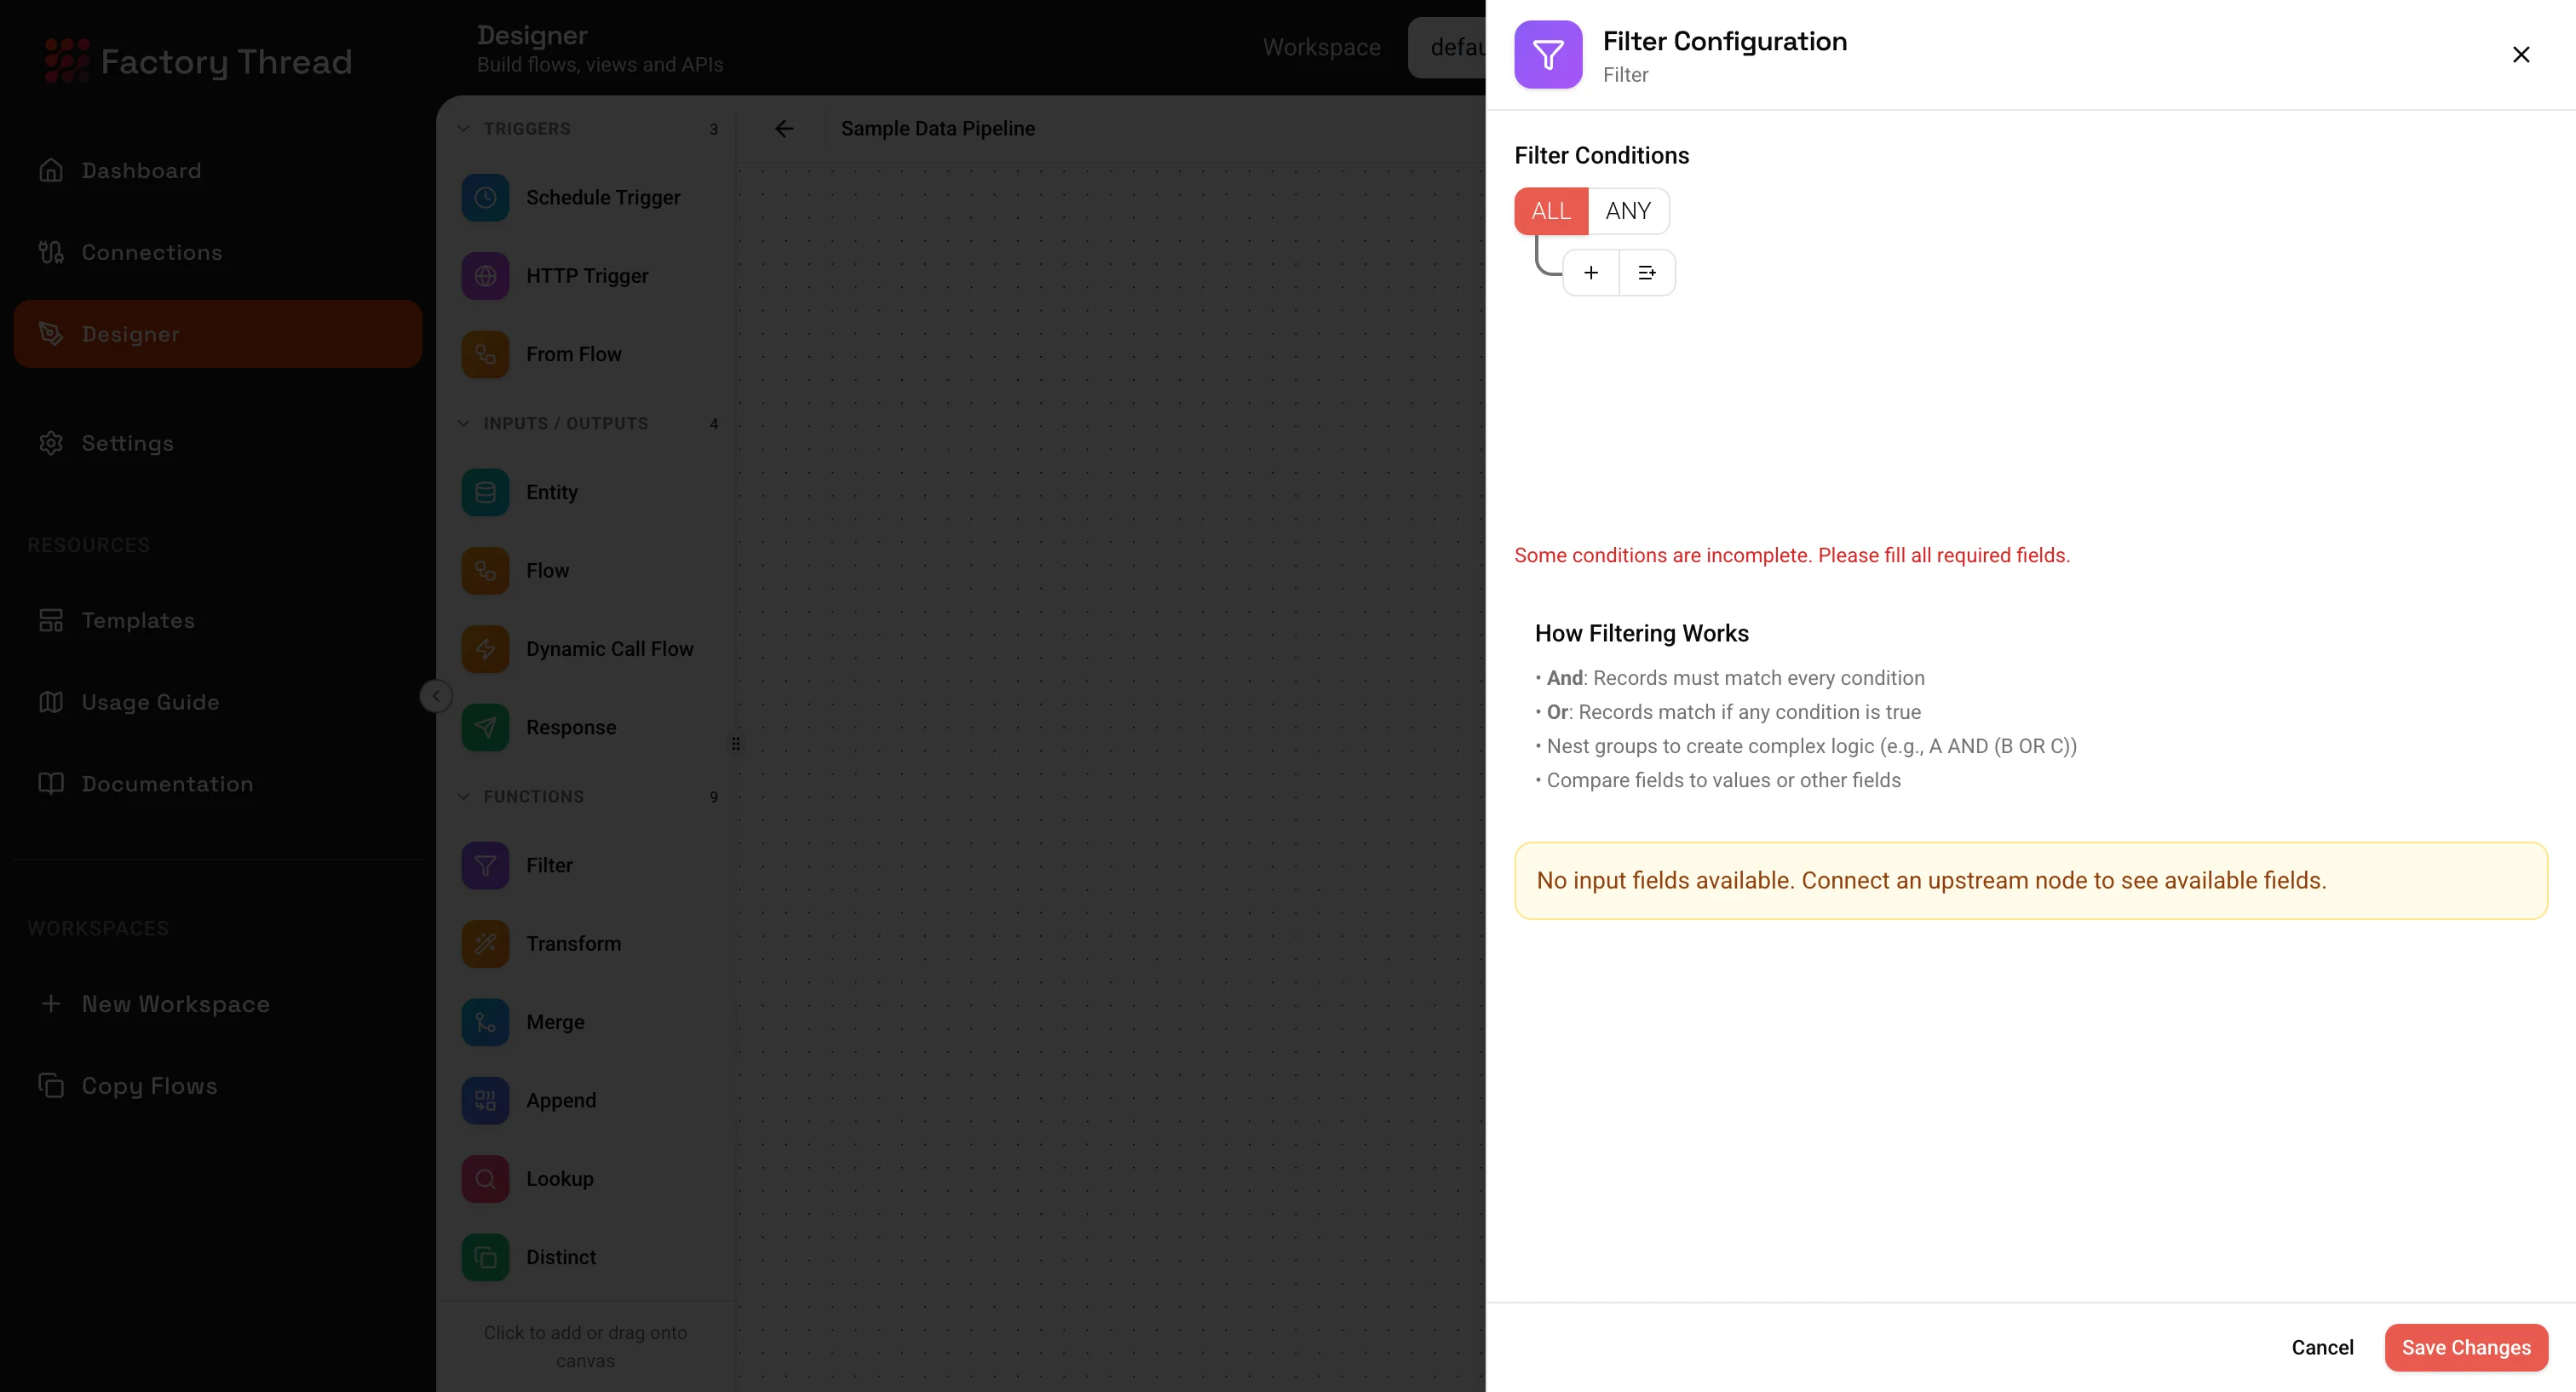Screen dimensions: 2576x1392
Task: Open Connections in the sidebar
Action: tap(151, 253)
